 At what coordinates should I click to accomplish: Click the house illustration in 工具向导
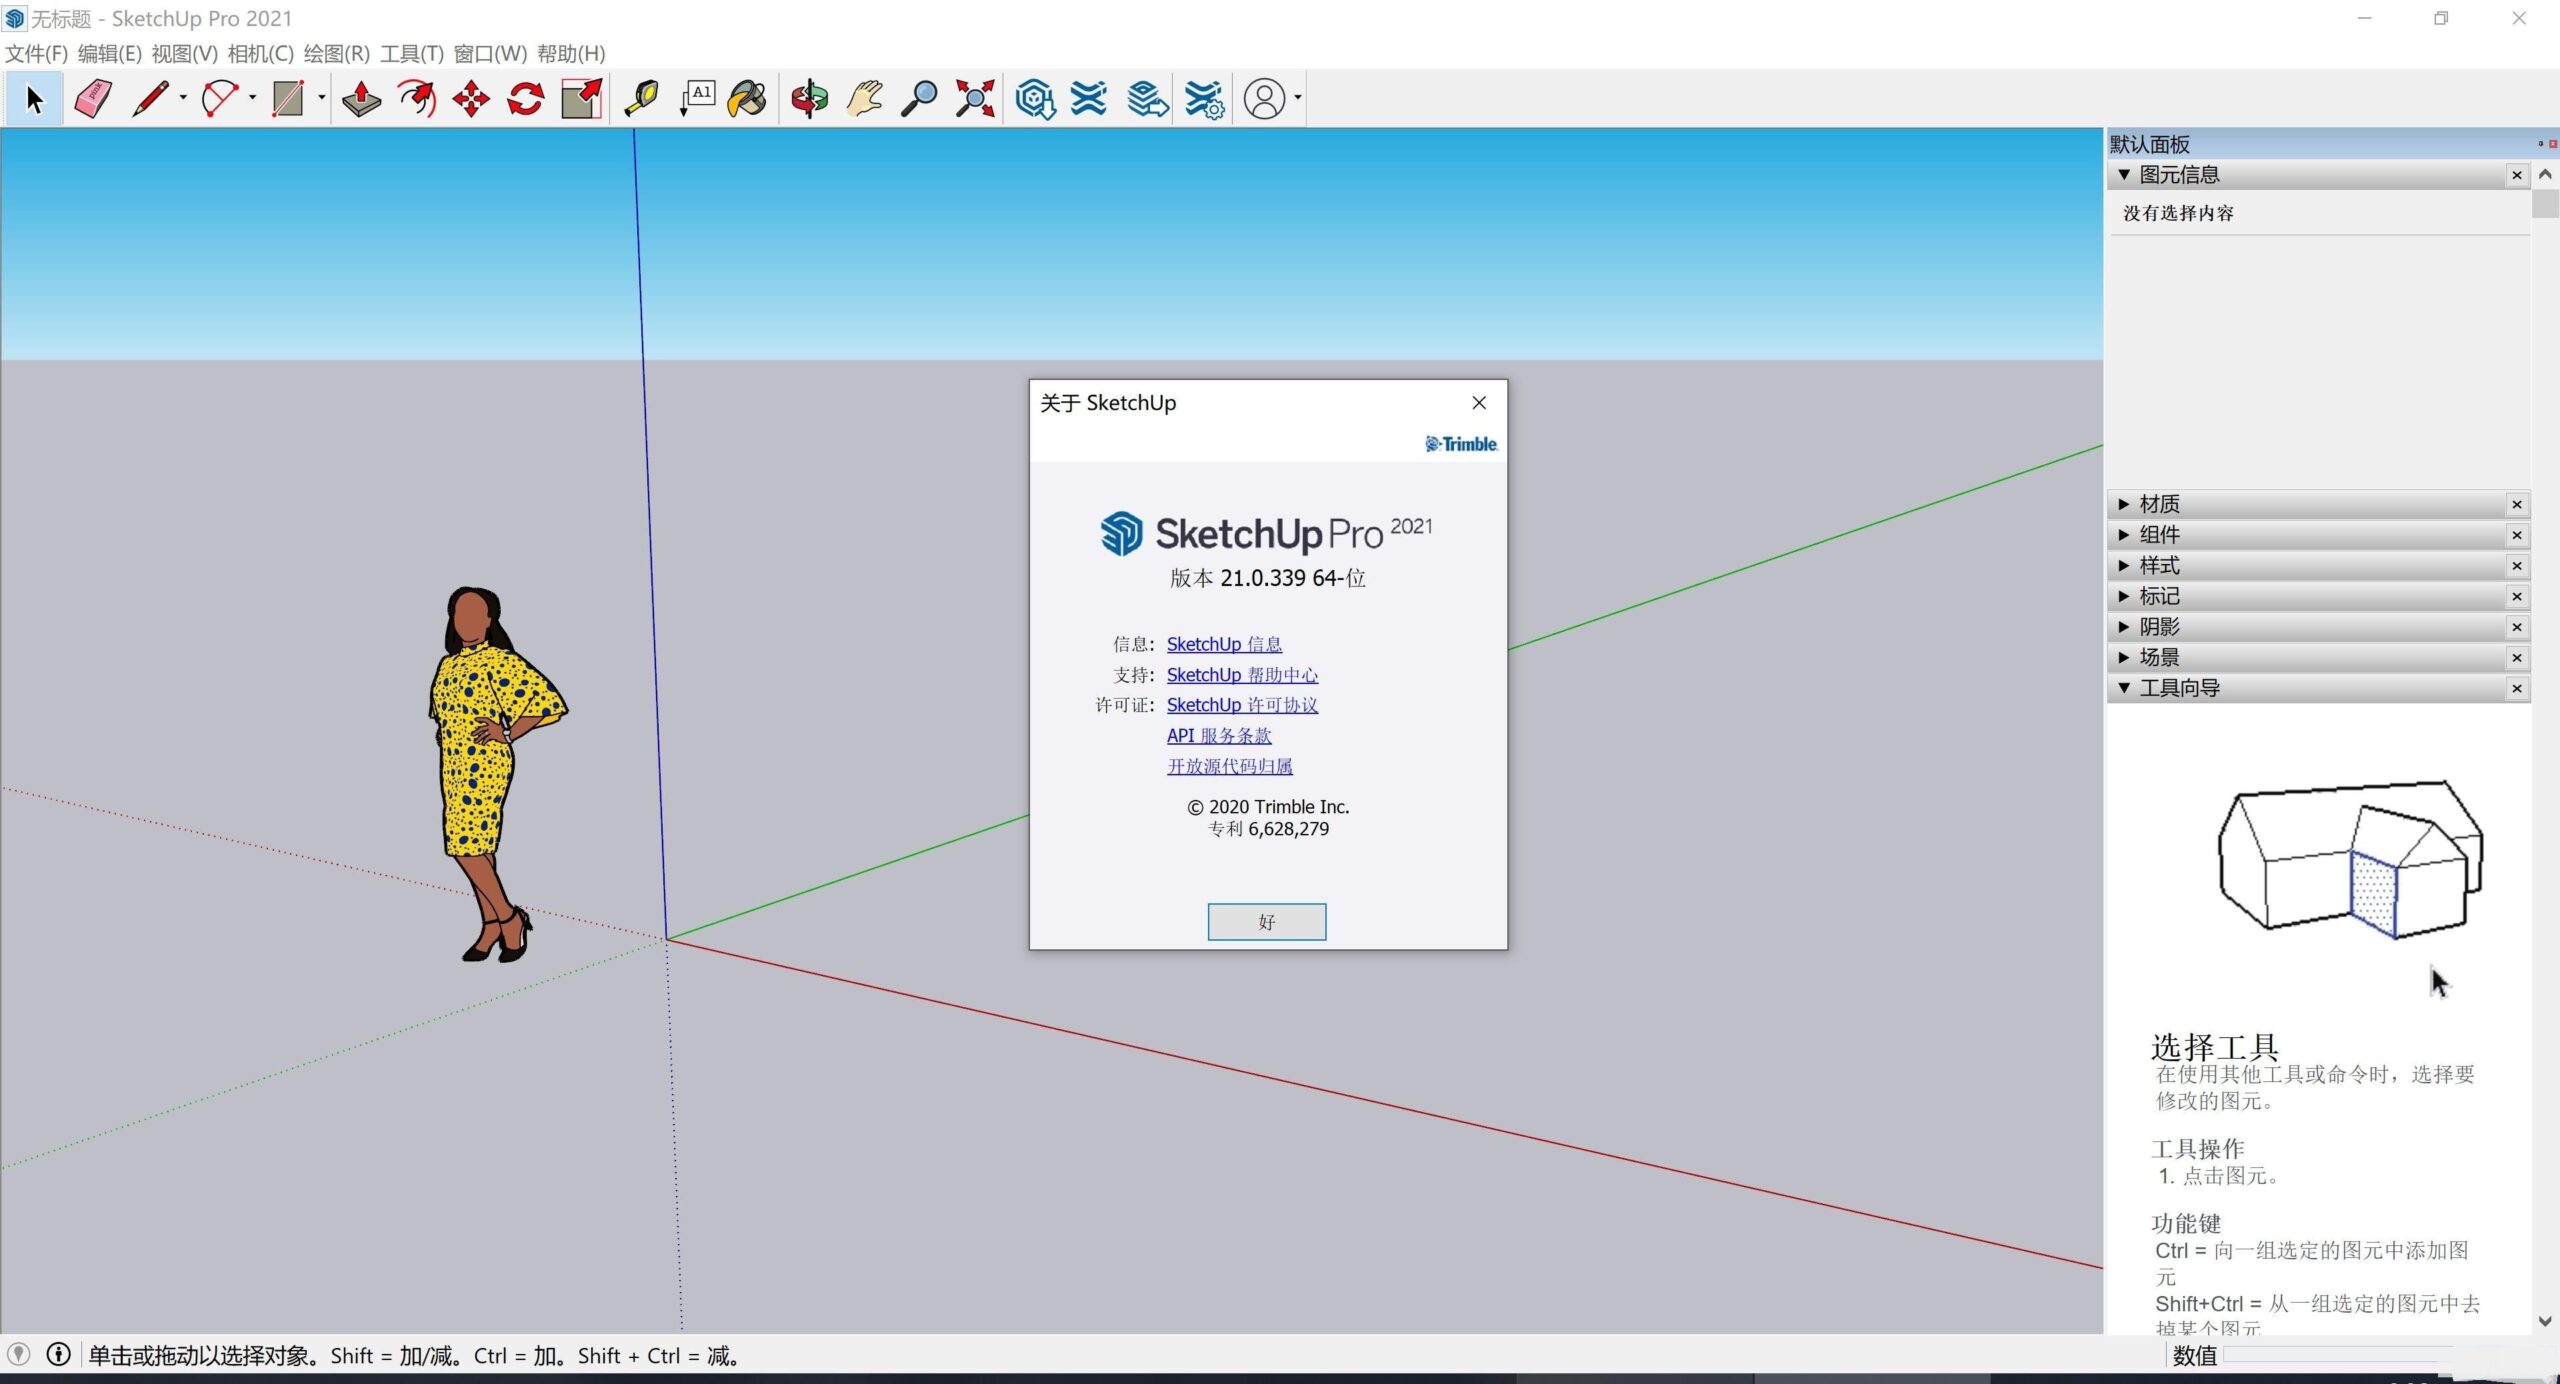tap(2351, 860)
